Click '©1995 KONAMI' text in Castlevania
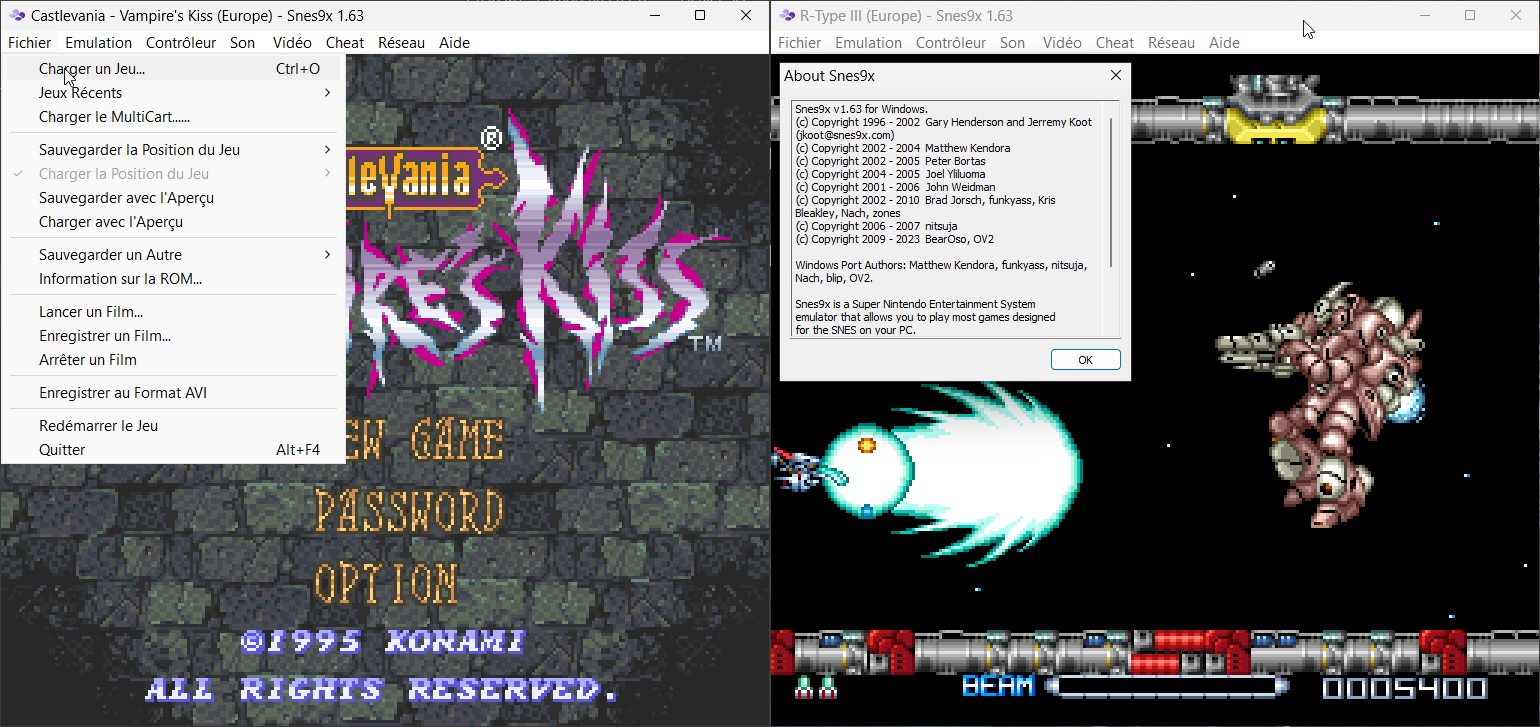Image resolution: width=1540 pixels, height=727 pixels. point(382,642)
